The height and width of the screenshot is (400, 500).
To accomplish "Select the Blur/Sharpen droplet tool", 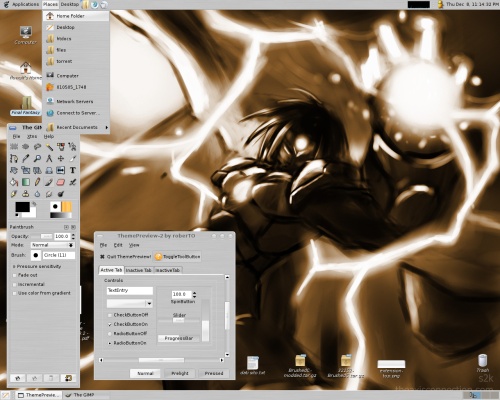I will pos(37,194).
